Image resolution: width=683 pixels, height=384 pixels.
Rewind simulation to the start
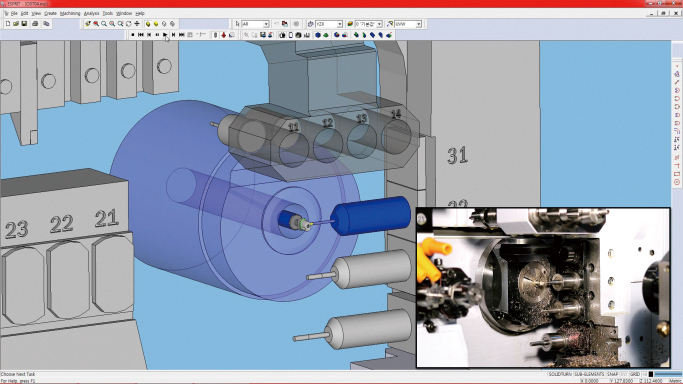coord(141,35)
